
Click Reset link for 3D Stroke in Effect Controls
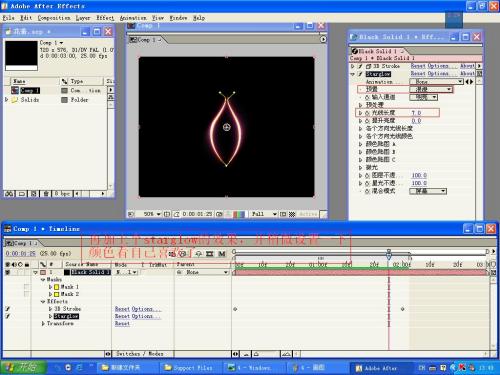(418, 66)
